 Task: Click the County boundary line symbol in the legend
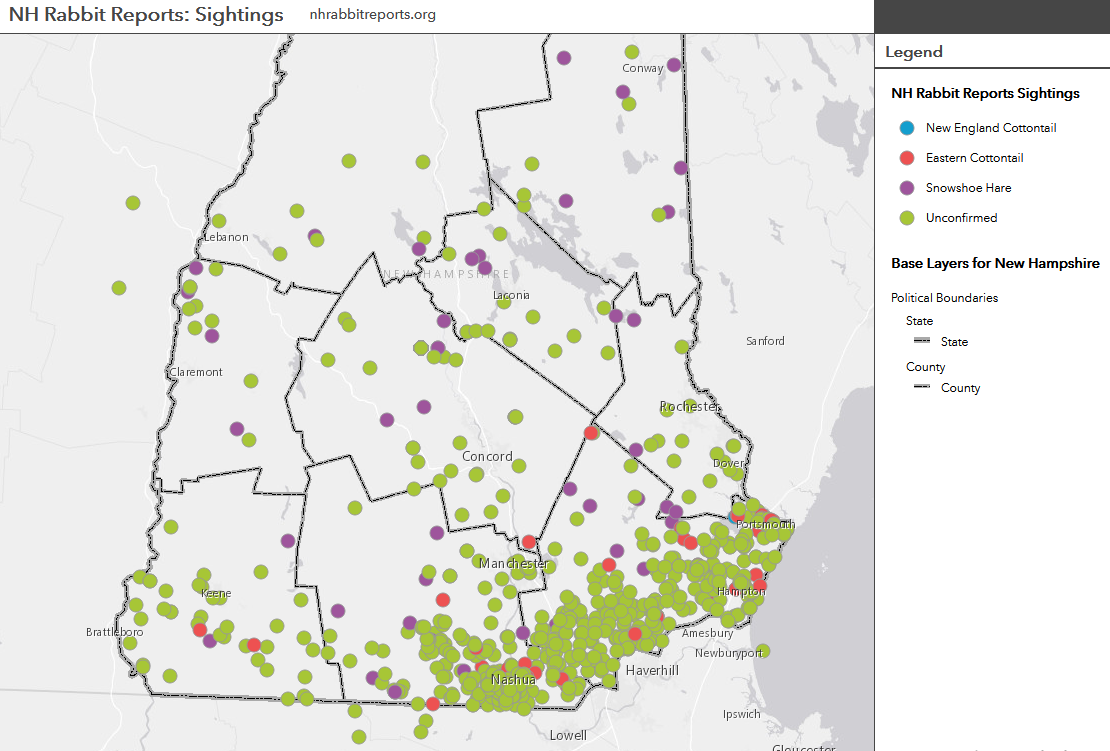click(x=922, y=386)
